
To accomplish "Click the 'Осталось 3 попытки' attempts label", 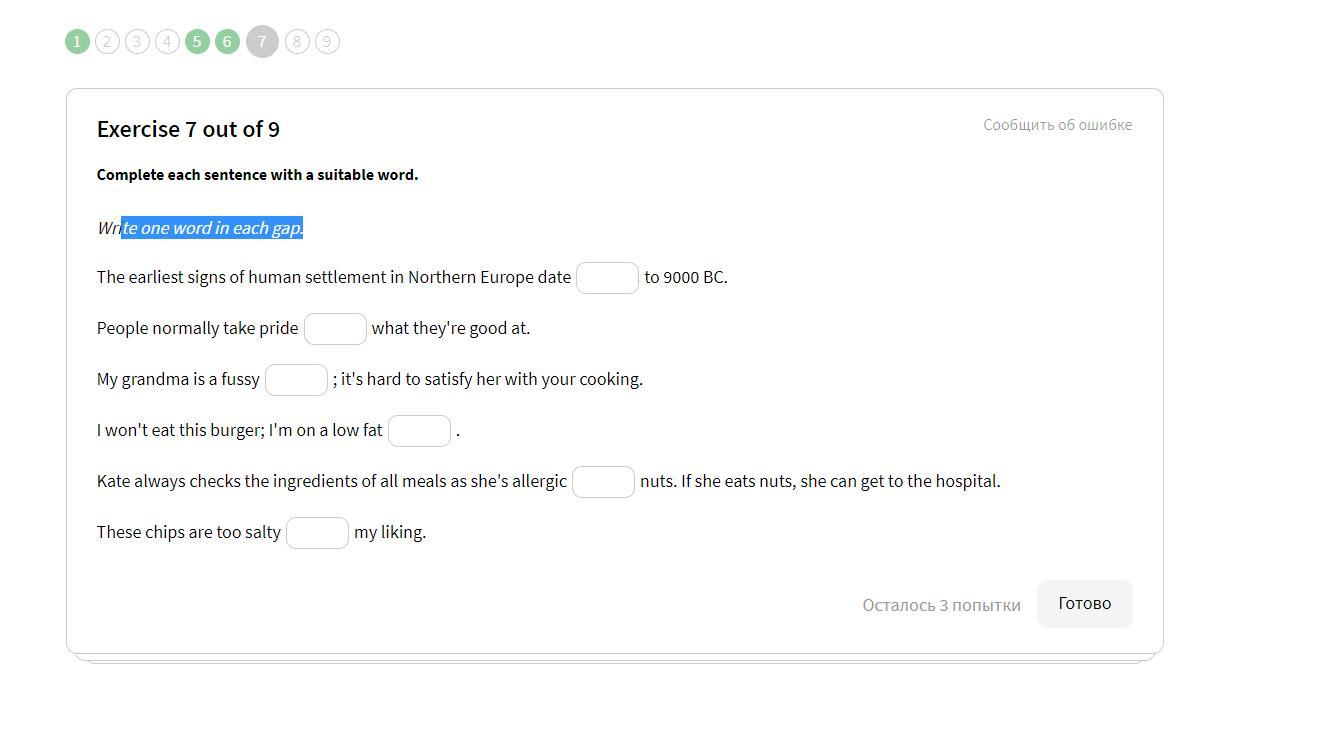I will coord(941,605).
